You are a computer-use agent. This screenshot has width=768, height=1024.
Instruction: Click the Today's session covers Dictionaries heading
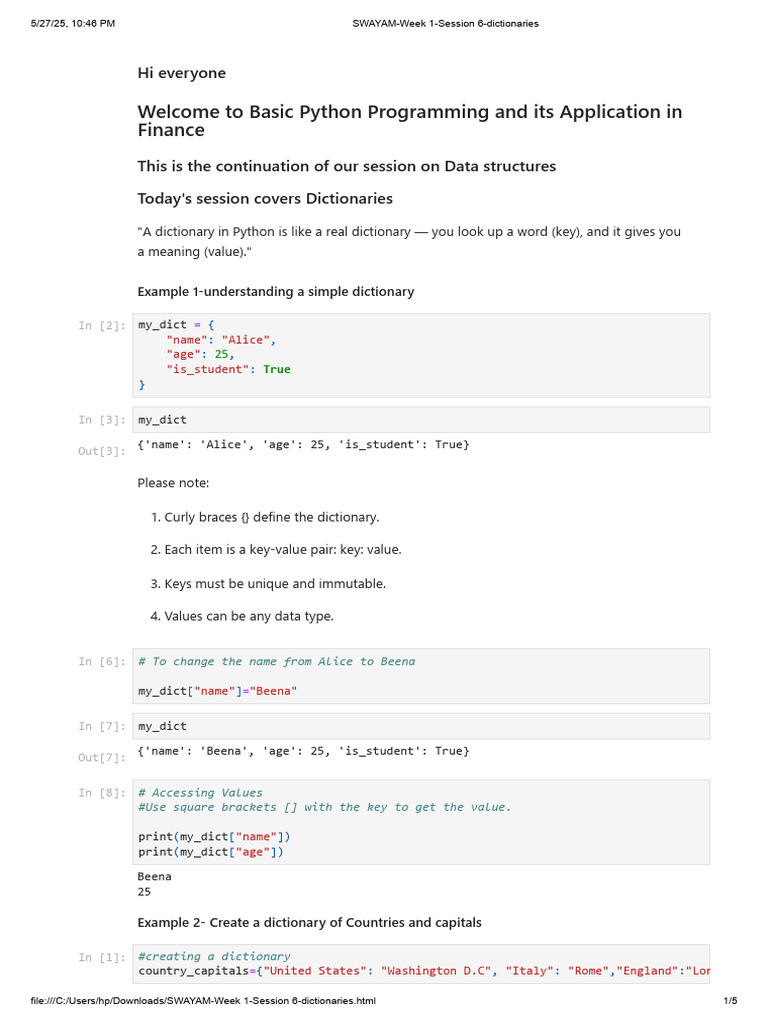point(265,199)
